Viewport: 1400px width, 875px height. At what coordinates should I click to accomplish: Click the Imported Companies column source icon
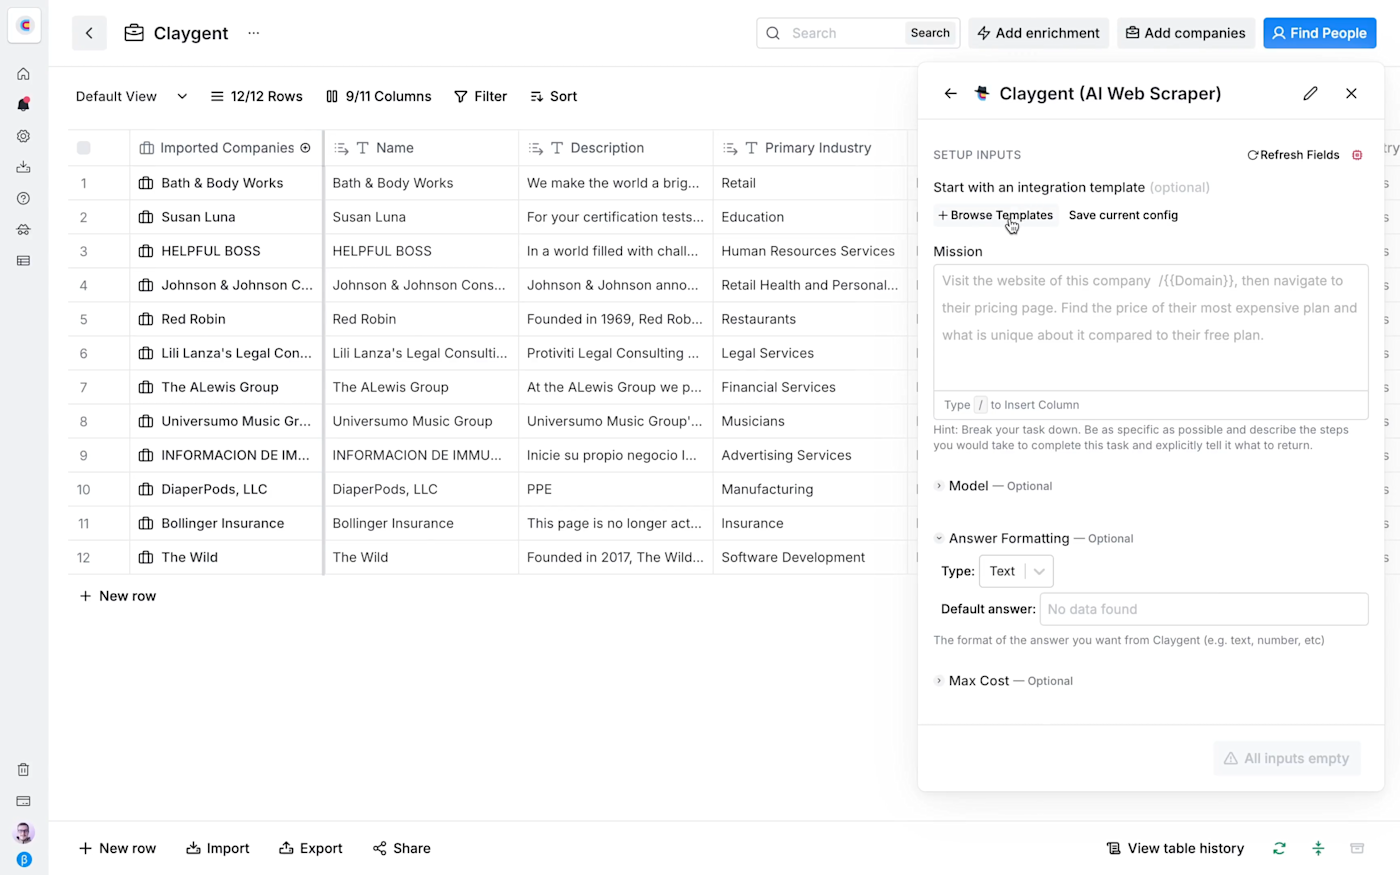pyautogui.click(x=305, y=148)
